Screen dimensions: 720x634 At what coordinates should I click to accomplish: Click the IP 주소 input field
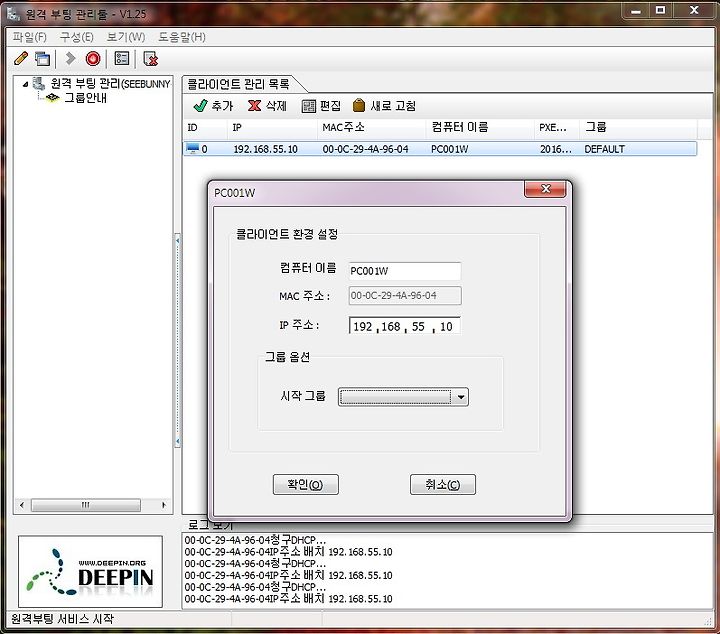405,326
